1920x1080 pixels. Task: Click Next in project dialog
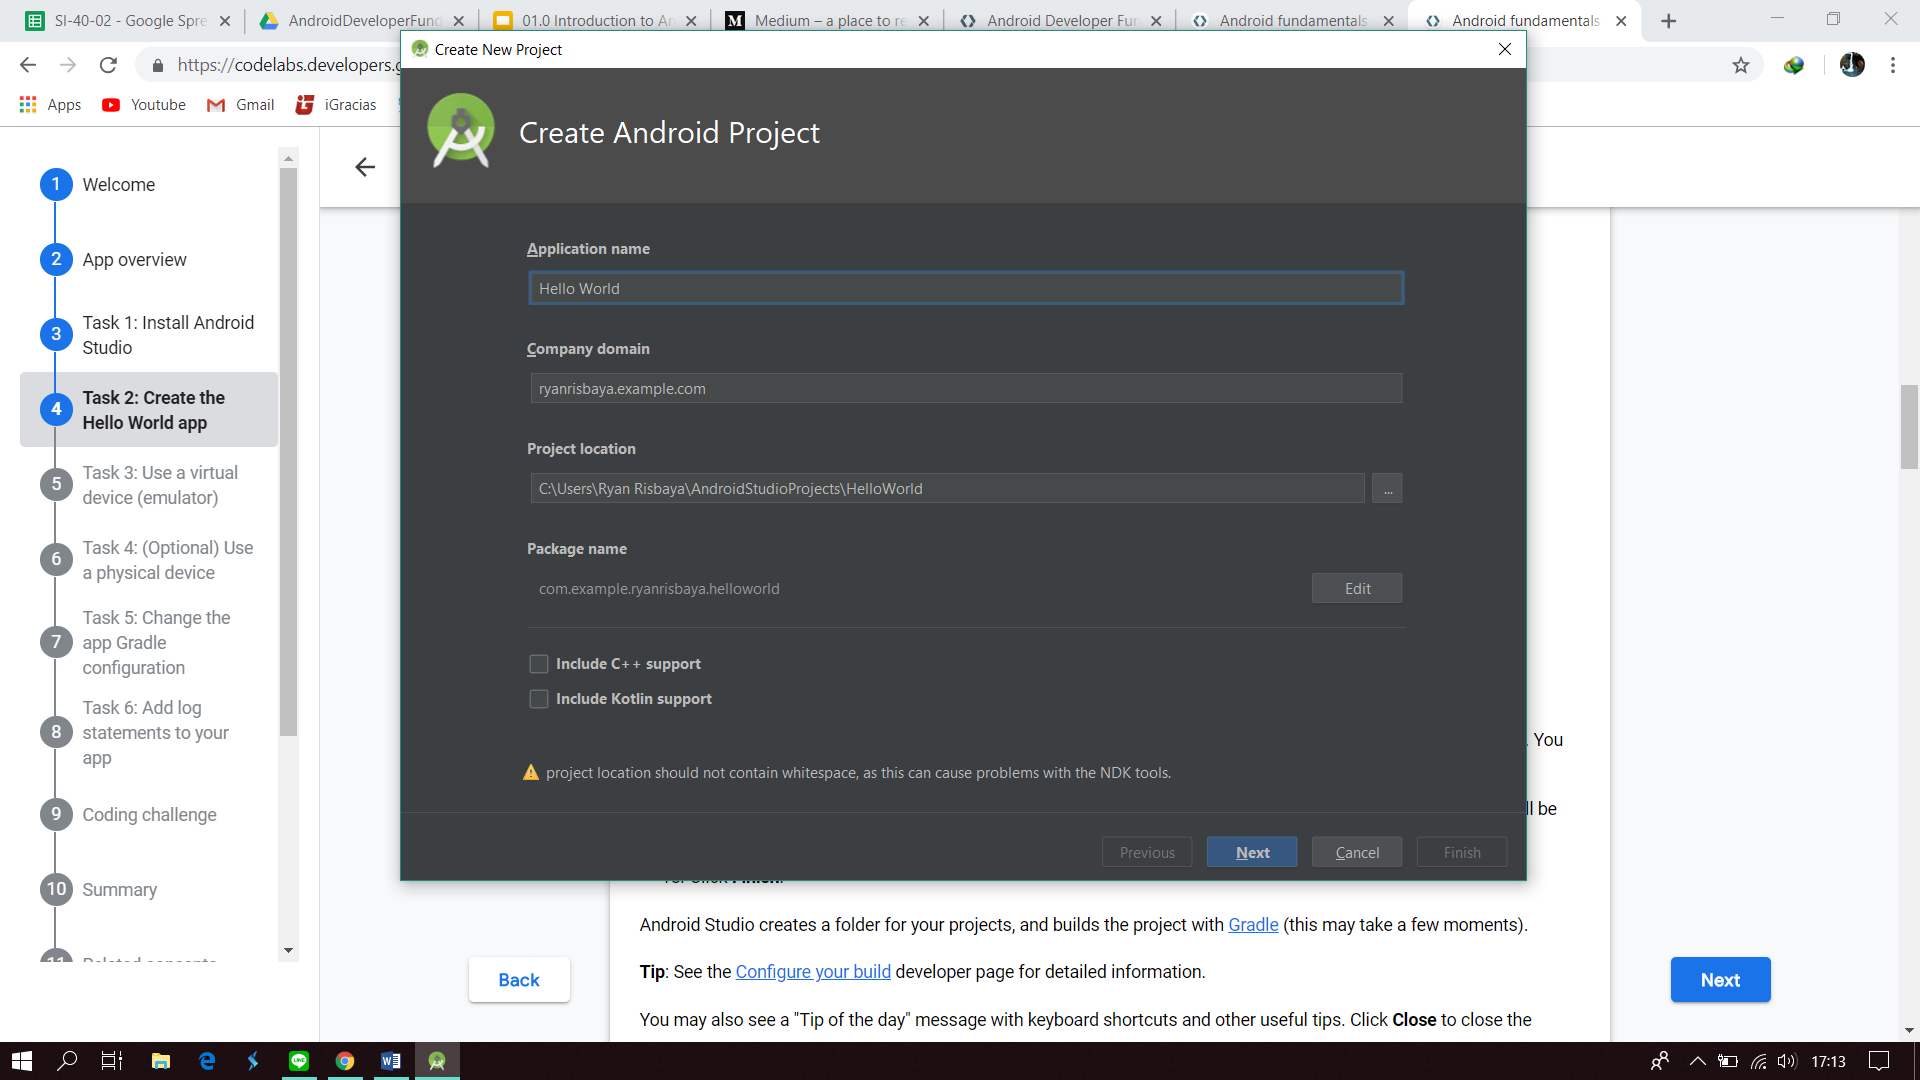pos(1252,852)
